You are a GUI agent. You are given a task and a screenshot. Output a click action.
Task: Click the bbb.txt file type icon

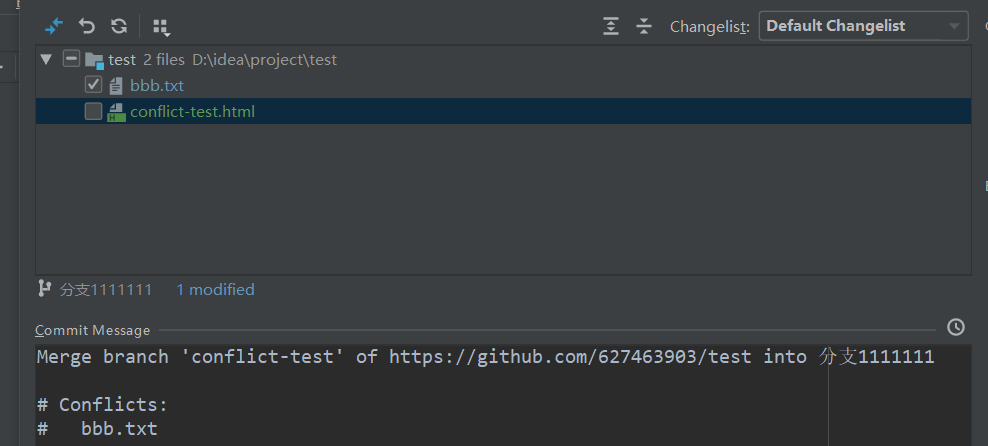click(117, 86)
